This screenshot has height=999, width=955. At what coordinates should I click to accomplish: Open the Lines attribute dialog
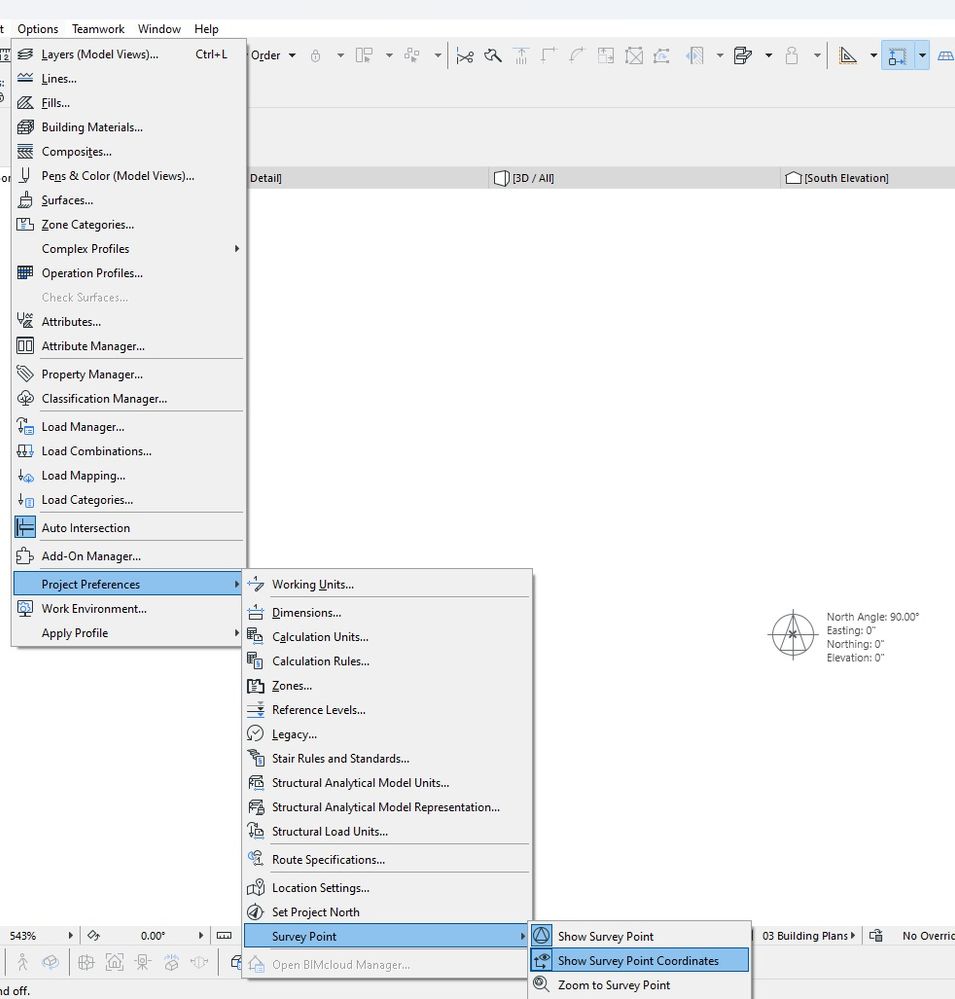tap(128, 78)
